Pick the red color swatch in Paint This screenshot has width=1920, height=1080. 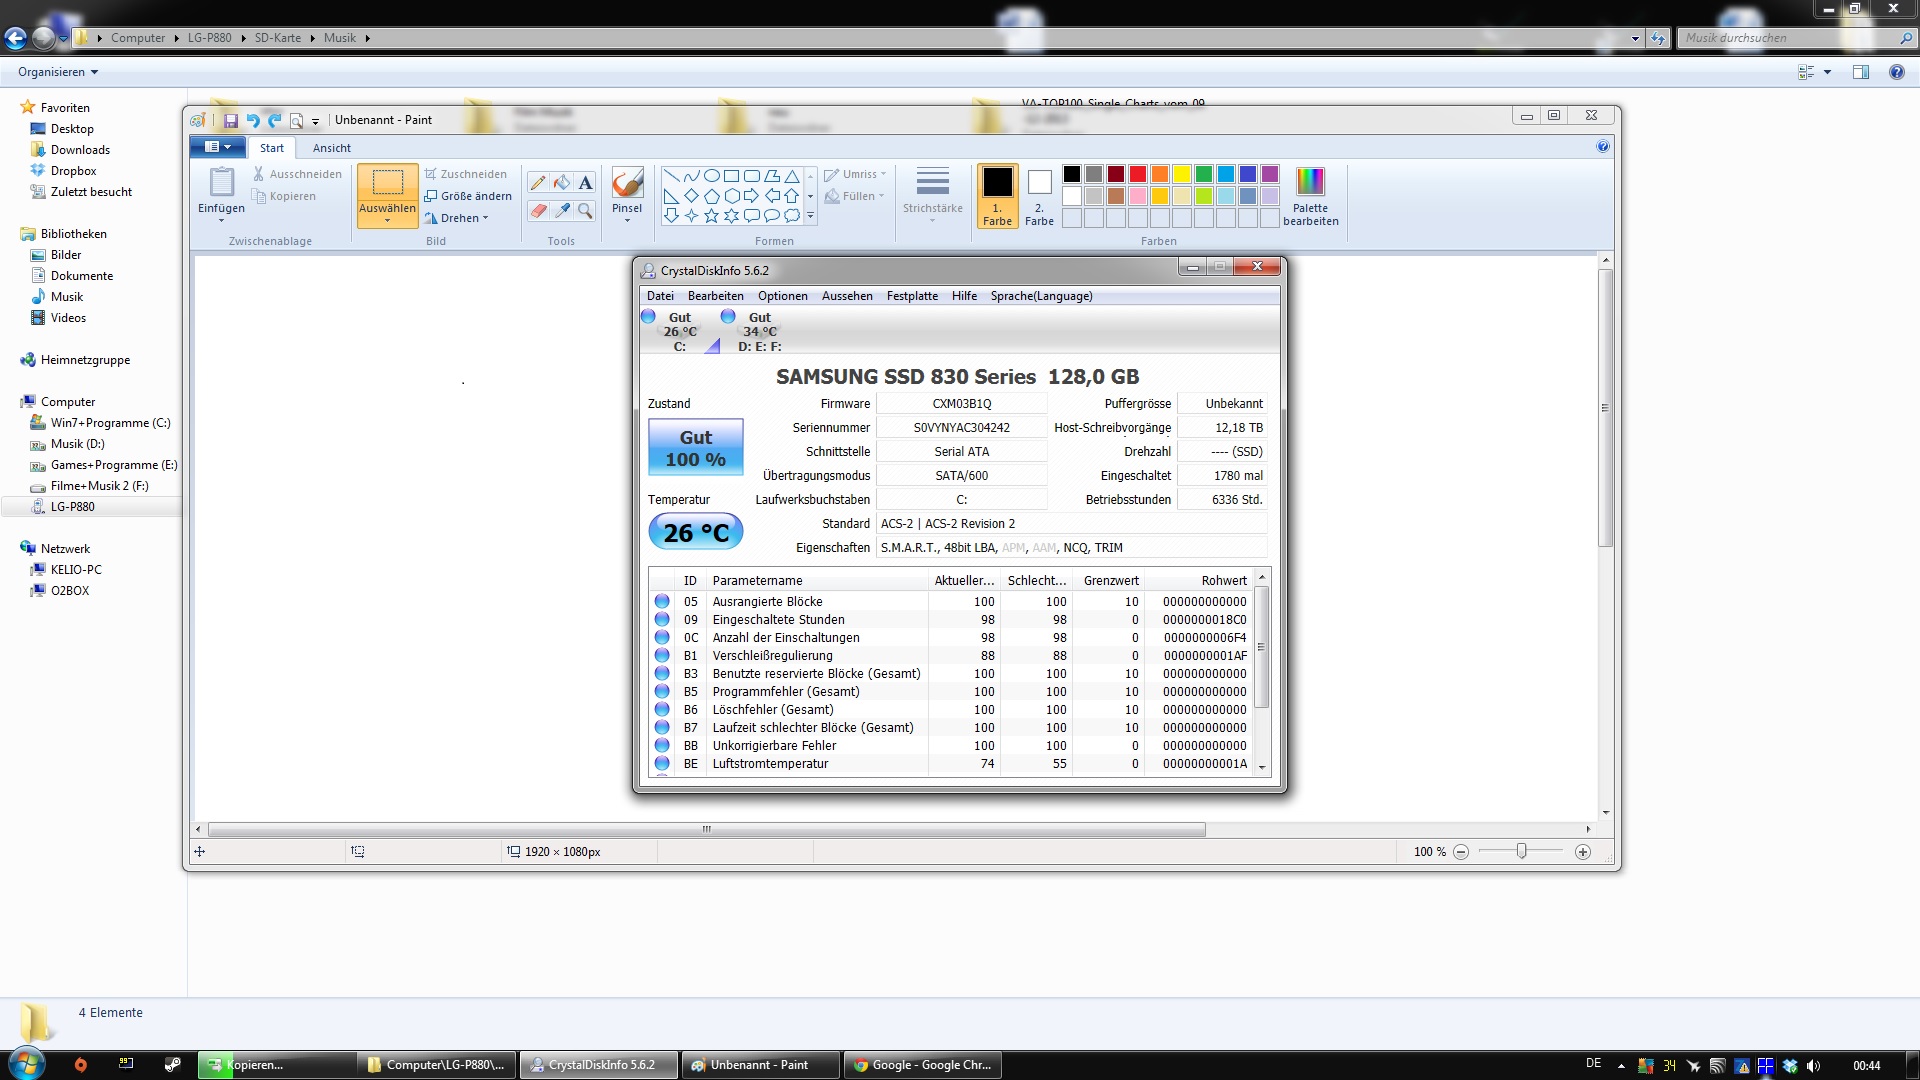(1138, 174)
